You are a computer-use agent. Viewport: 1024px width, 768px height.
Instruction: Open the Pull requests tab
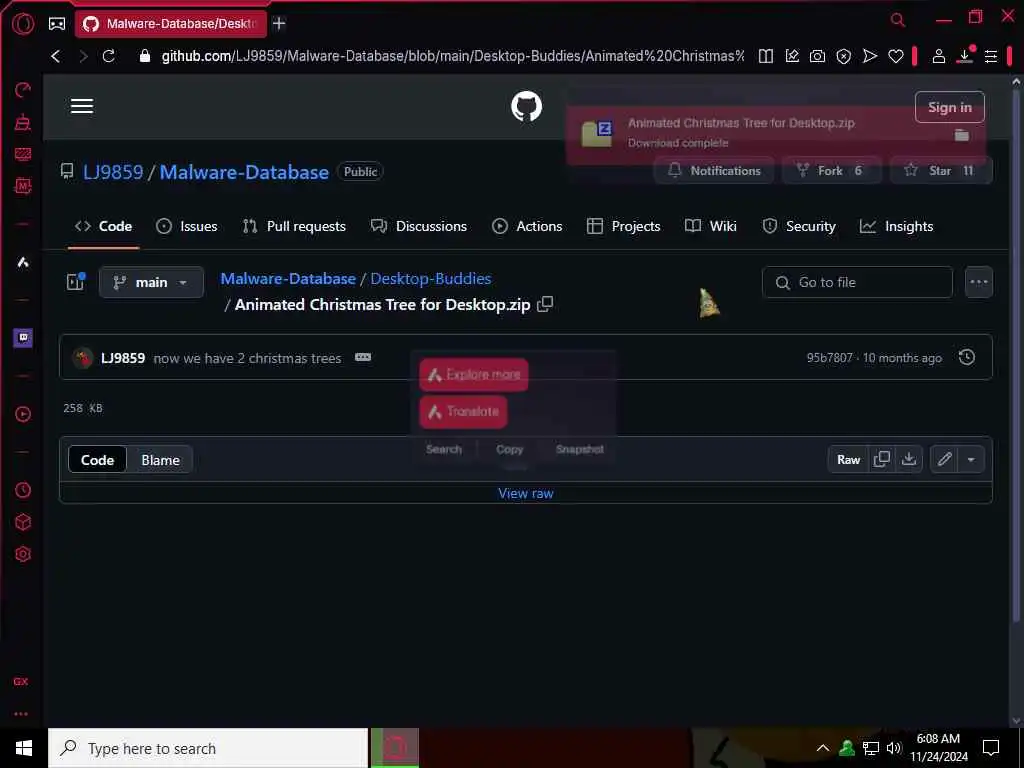pos(294,226)
